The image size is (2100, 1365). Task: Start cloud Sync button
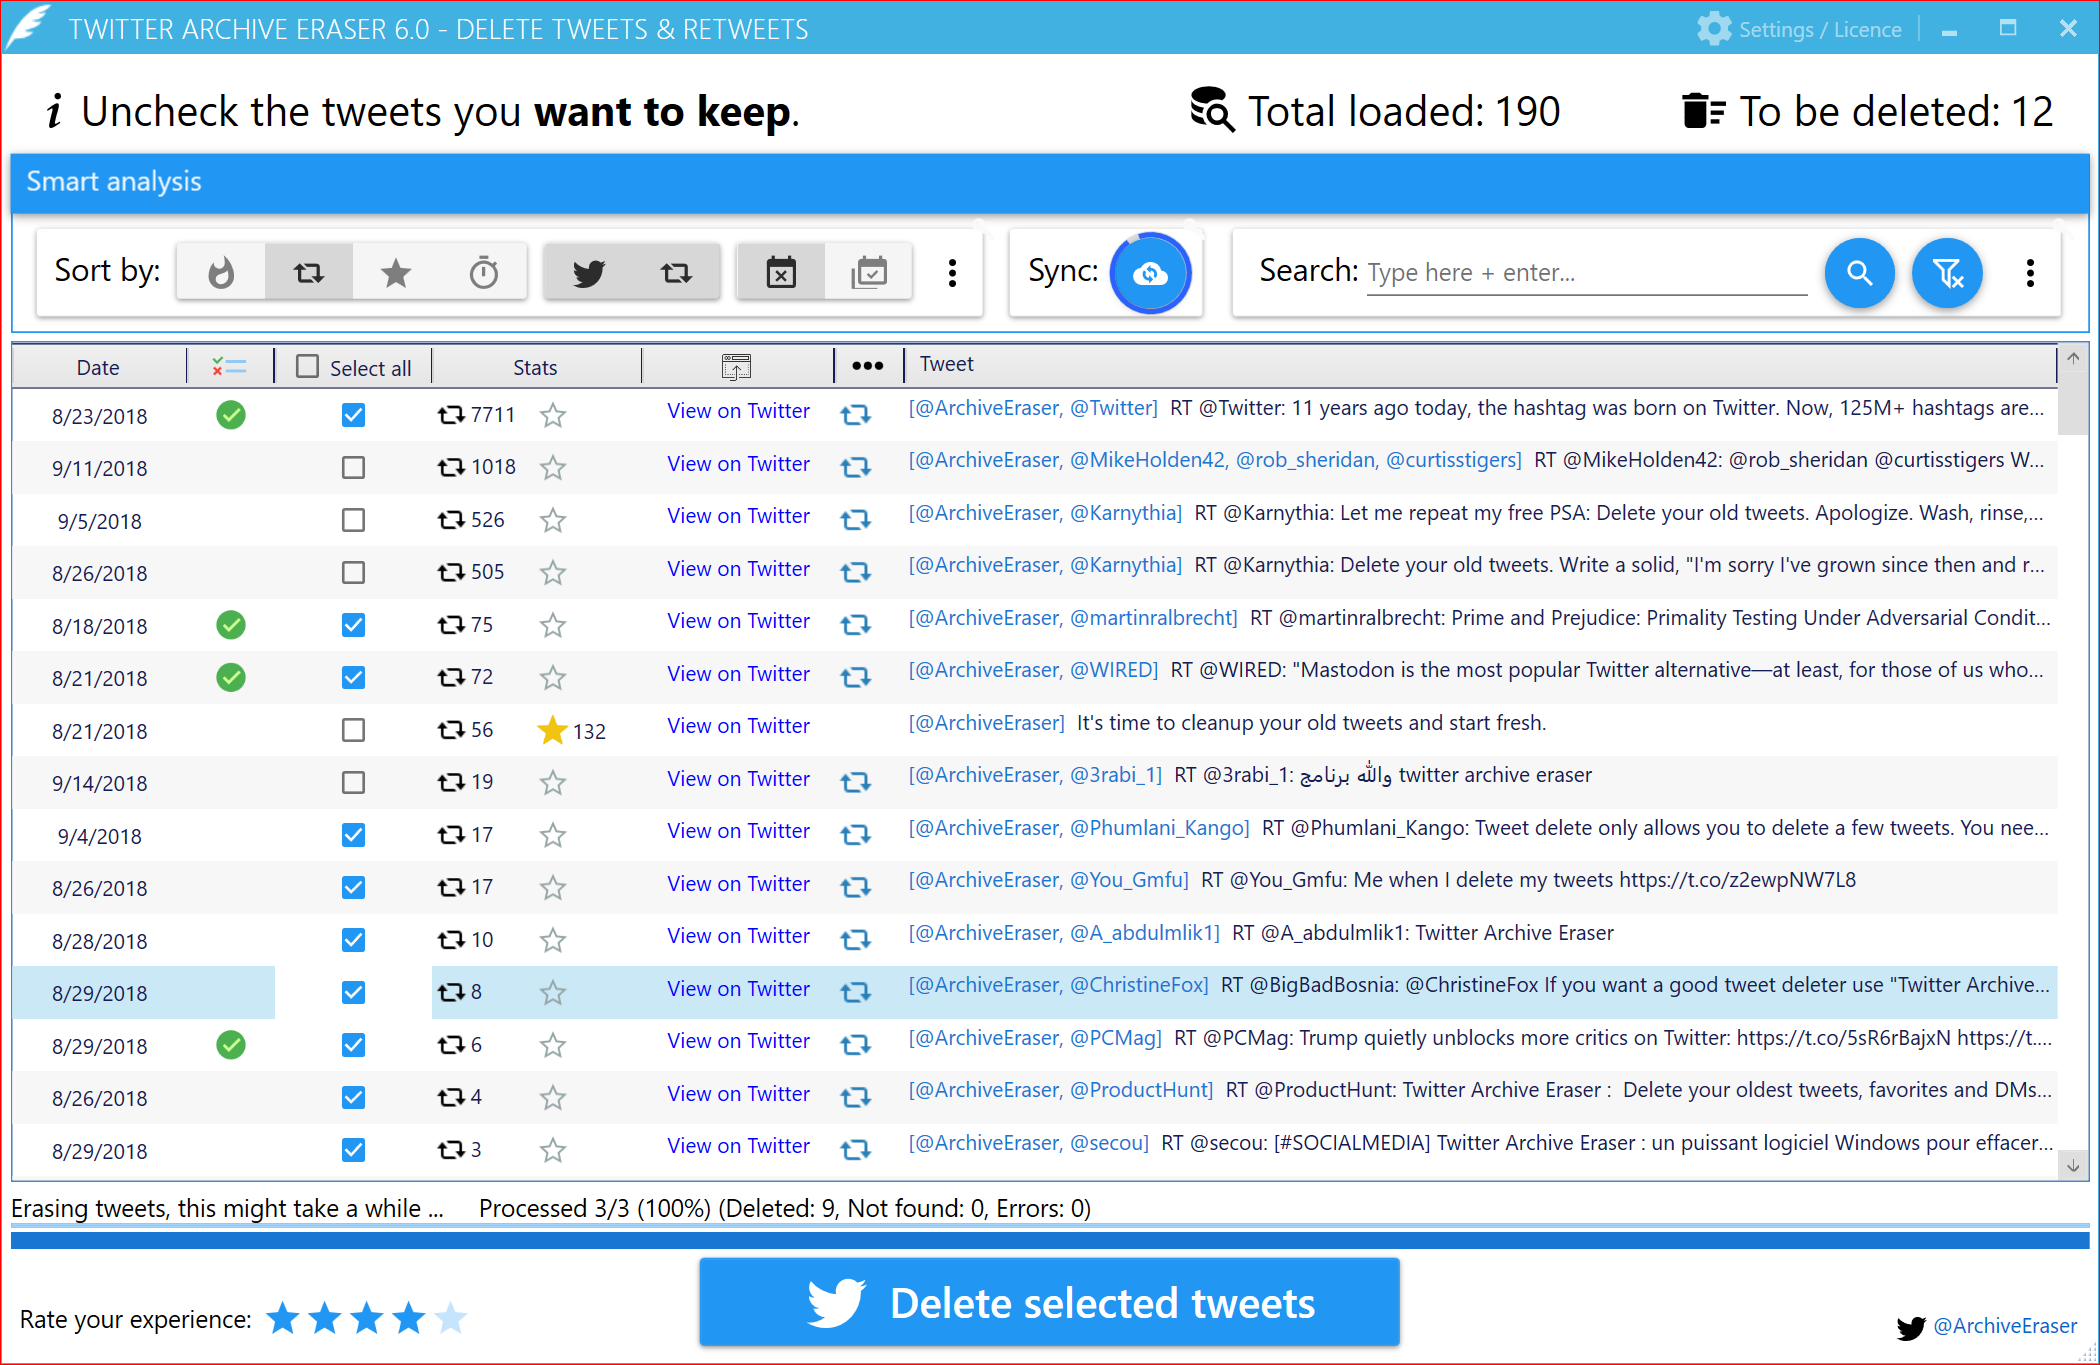coord(1151,273)
